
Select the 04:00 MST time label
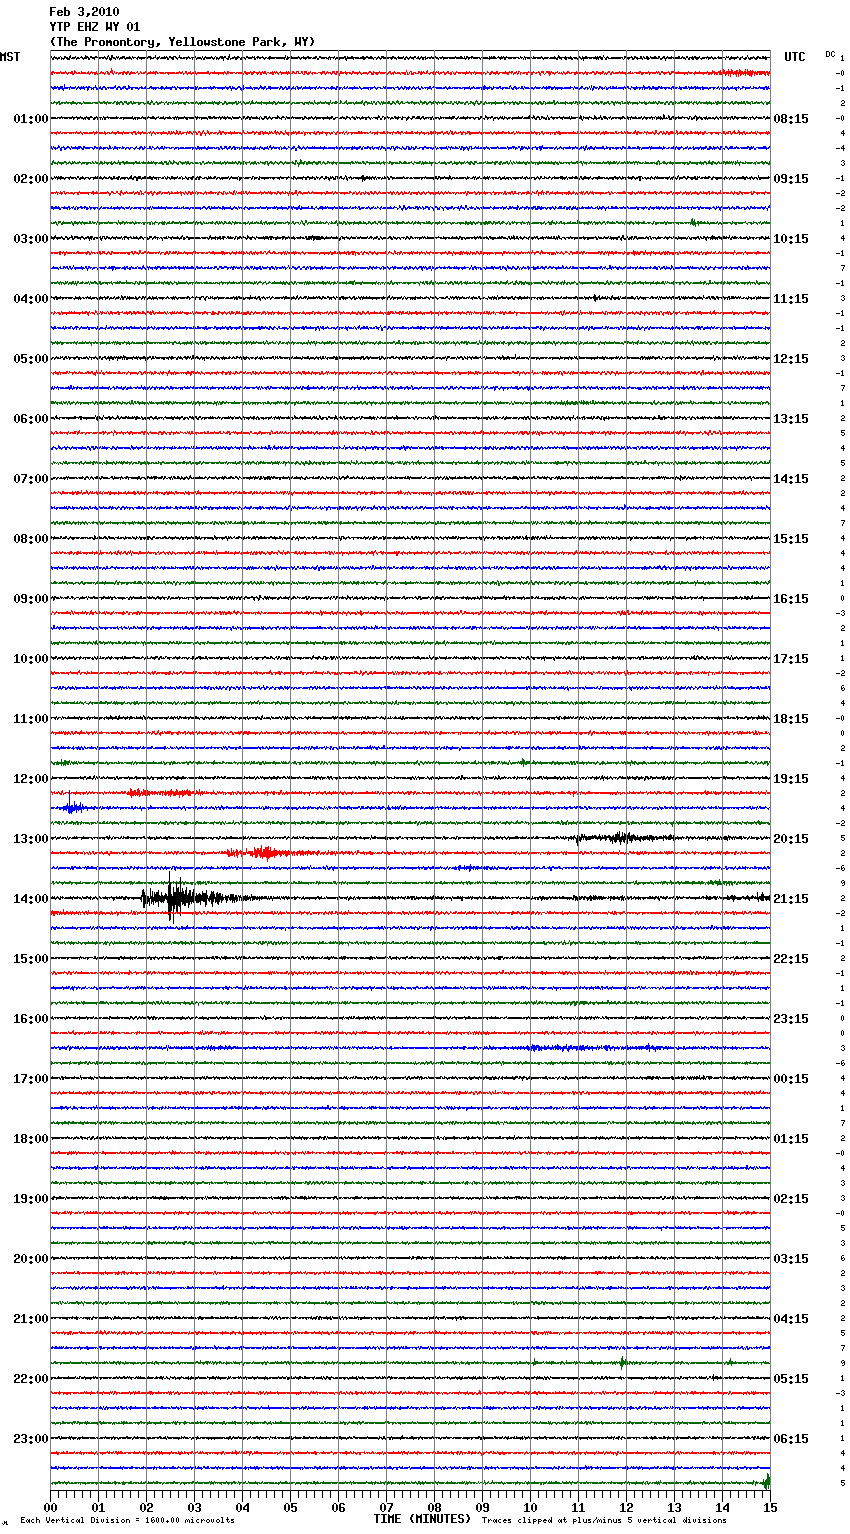pos(30,299)
